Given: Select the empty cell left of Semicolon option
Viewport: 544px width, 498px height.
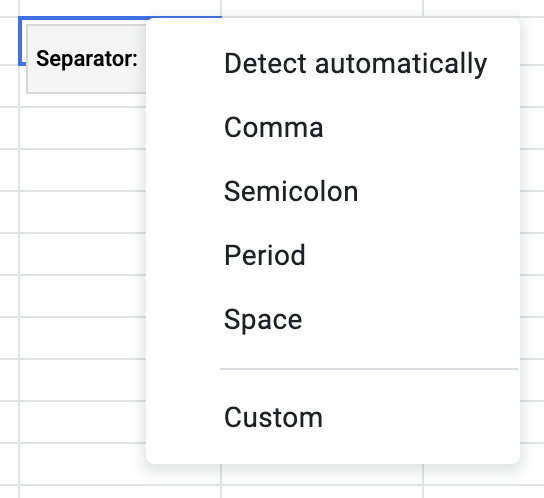Looking at the screenshot, I should click(83, 212).
